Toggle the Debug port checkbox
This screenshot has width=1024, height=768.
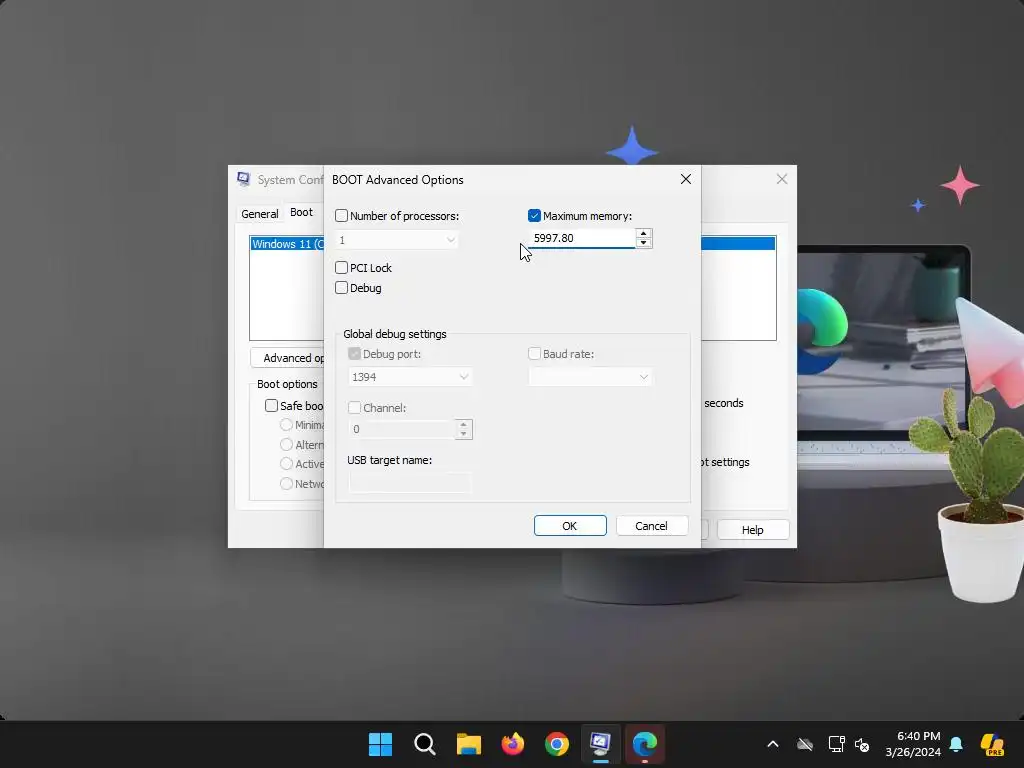[355, 353]
